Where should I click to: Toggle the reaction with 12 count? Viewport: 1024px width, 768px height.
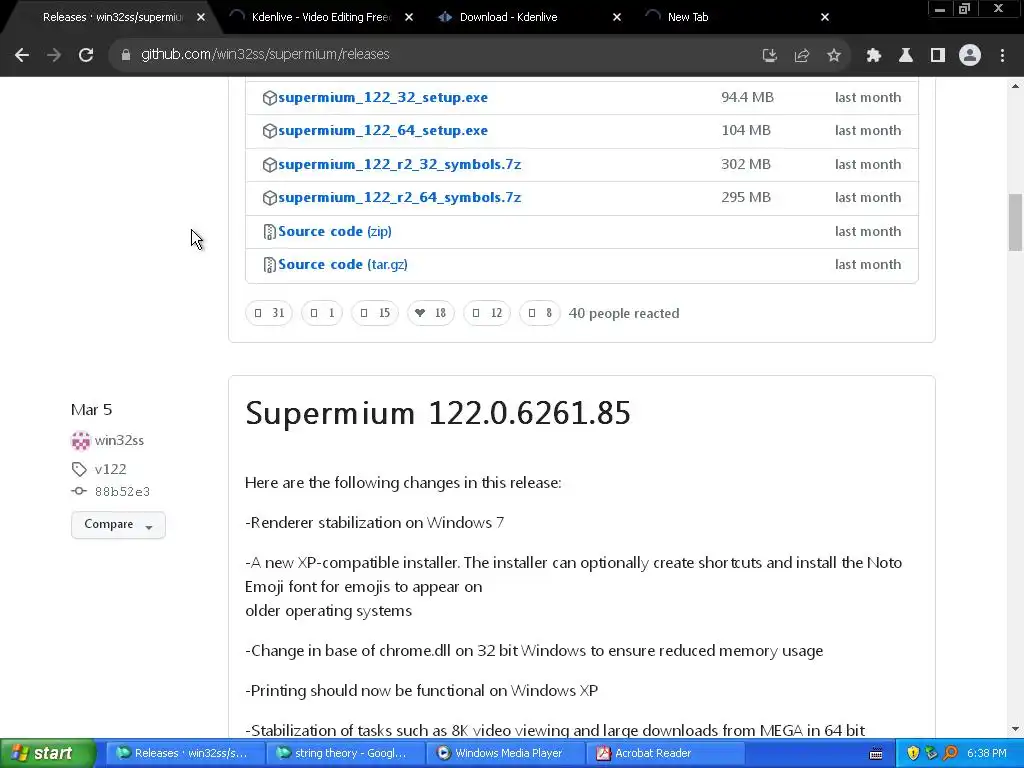click(487, 313)
